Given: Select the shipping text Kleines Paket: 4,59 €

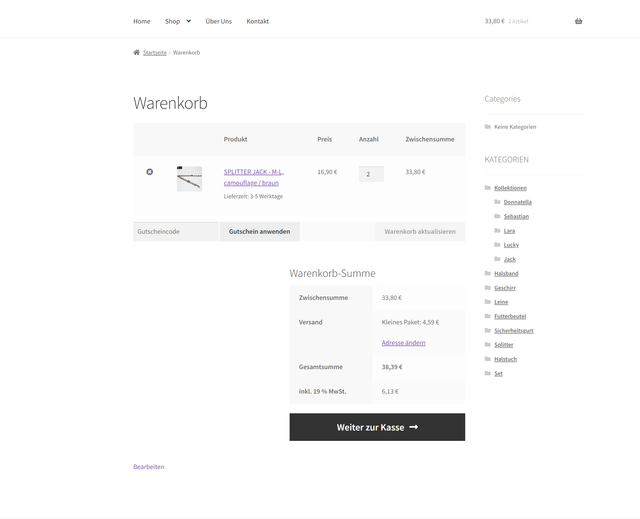Looking at the screenshot, I should [x=410, y=322].
